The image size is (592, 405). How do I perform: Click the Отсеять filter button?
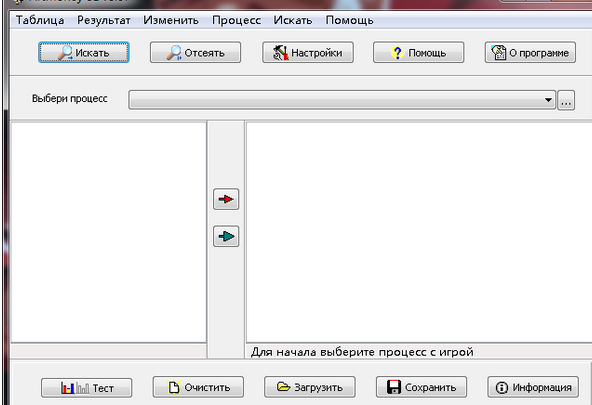click(195, 52)
